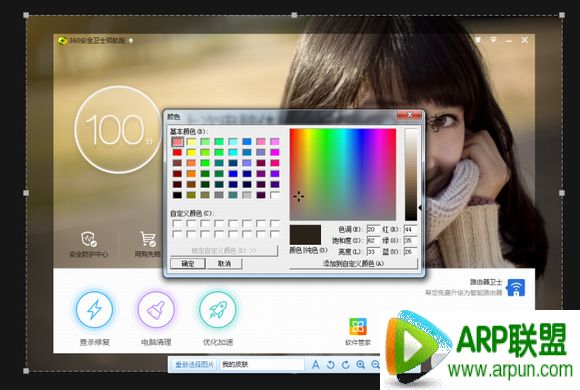Select the white basic color swatch
580x390 pixels.
pyautogui.click(x=275, y=195)
